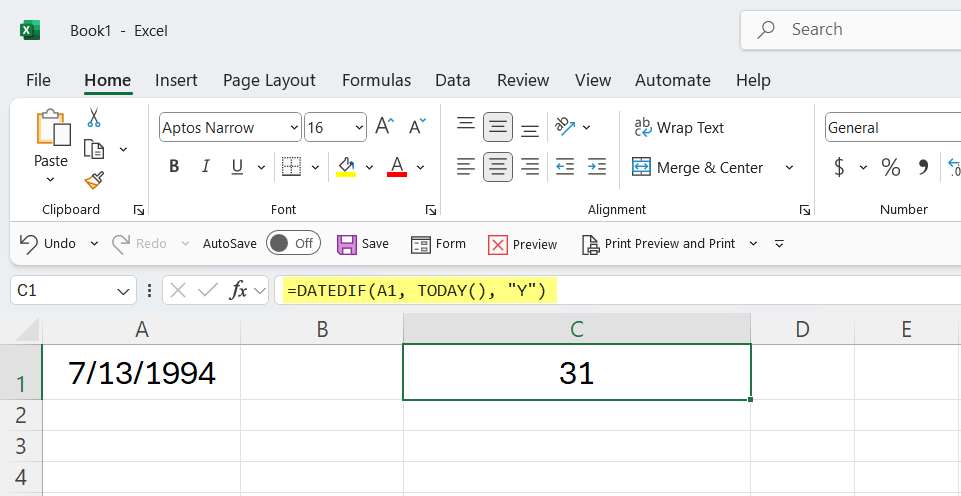Apply Top Align to cell
The width and height of the screenshot is (961, 496).
pyautogui.click(x=466, y=123)
